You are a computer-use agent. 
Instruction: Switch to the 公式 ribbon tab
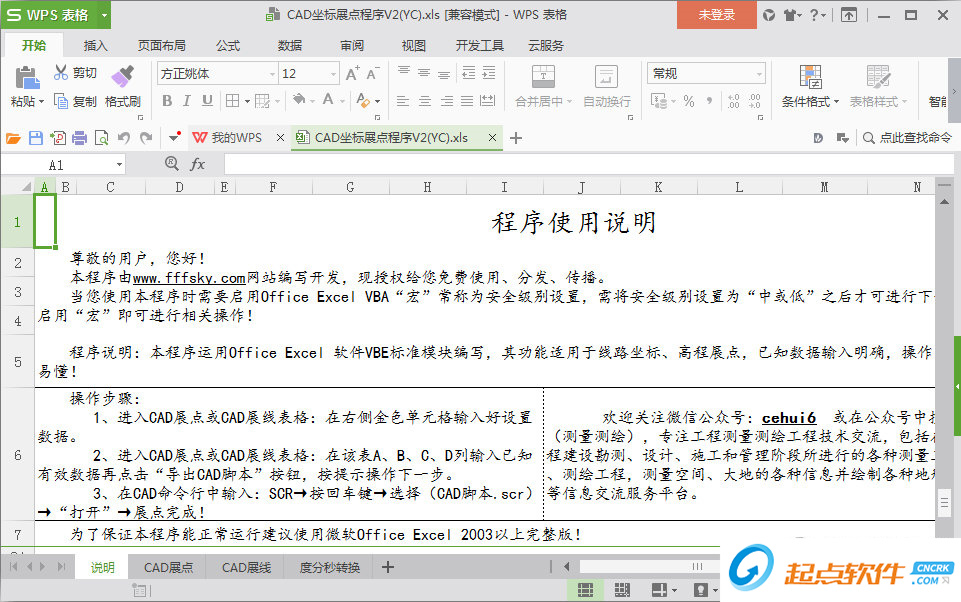click(227, 44)
